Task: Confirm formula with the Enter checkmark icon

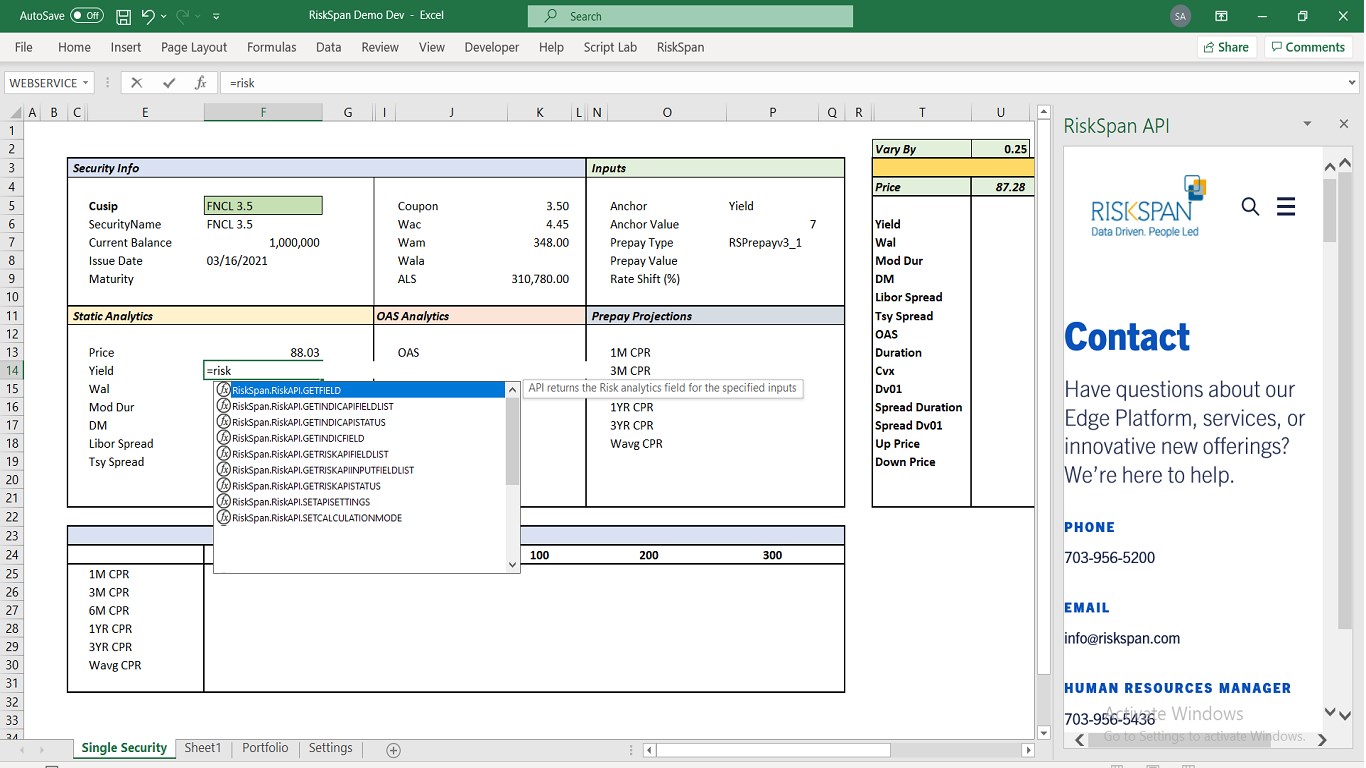Action: pos(169,83)
